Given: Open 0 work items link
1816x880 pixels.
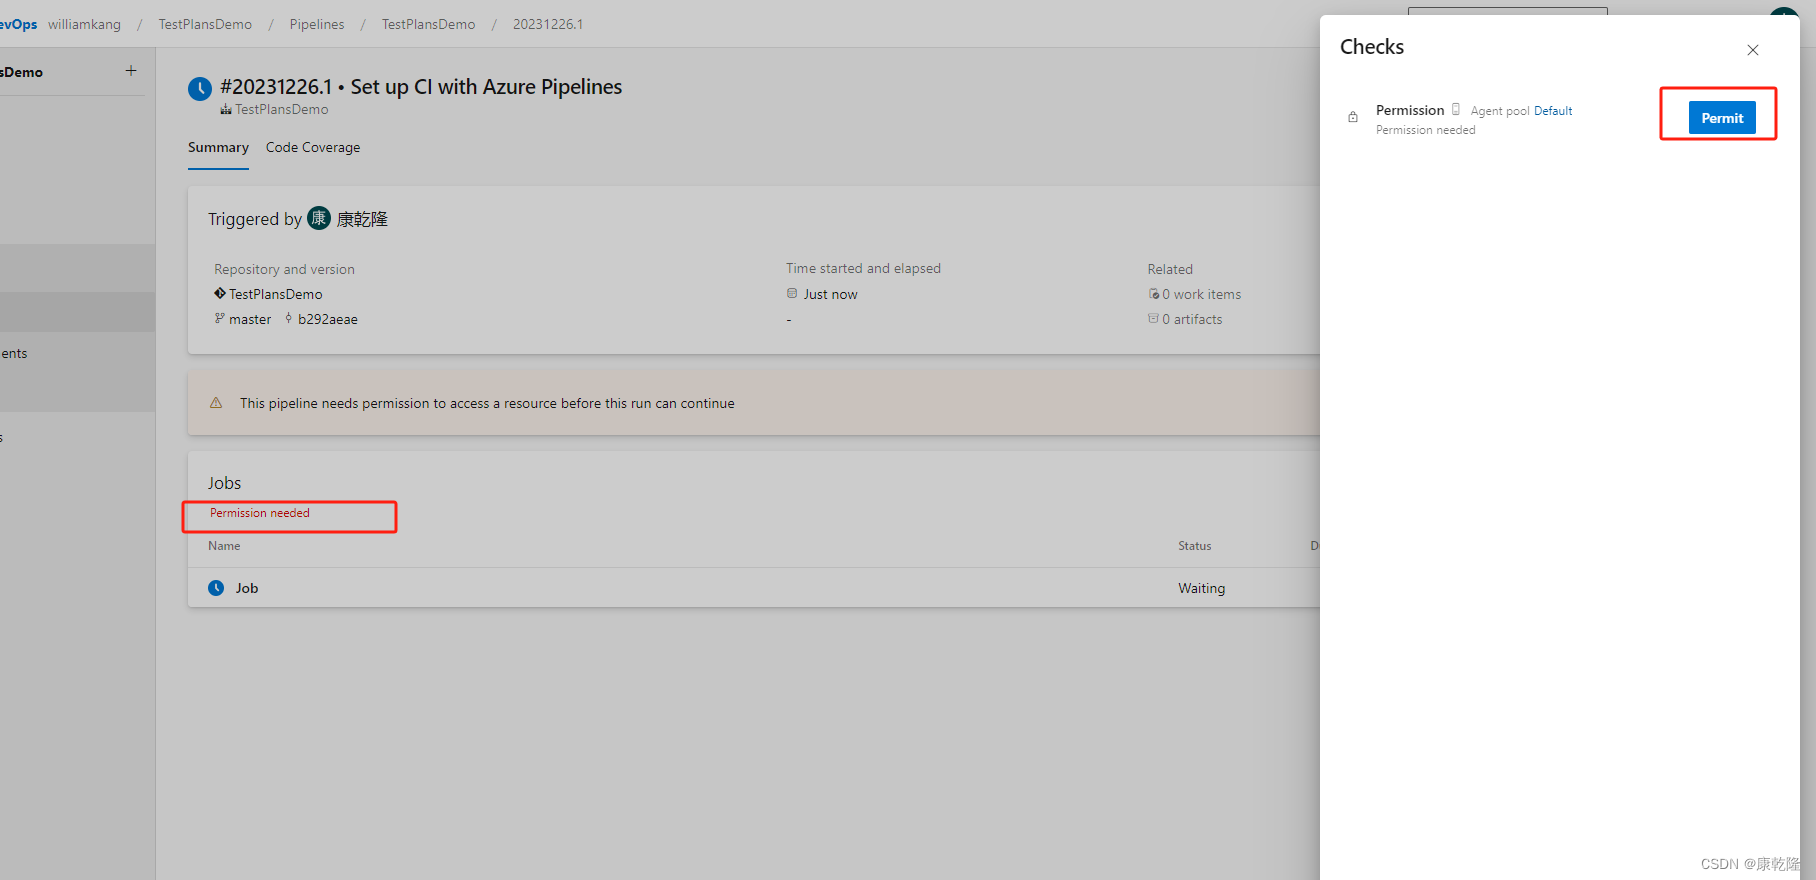Looking at the screenshot, I should [1201, 294].
